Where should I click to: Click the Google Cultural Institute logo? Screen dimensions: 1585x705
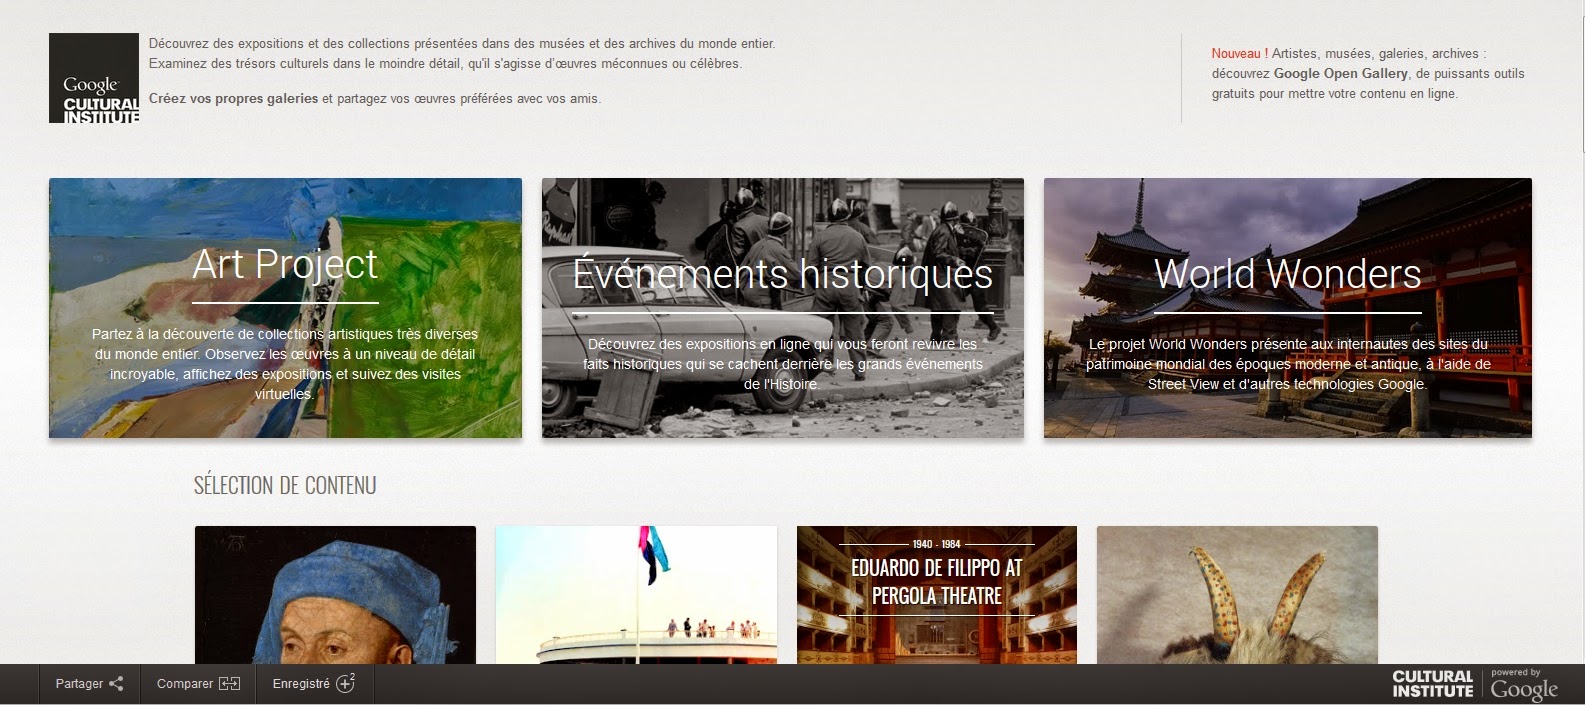[x=94, y=78]
